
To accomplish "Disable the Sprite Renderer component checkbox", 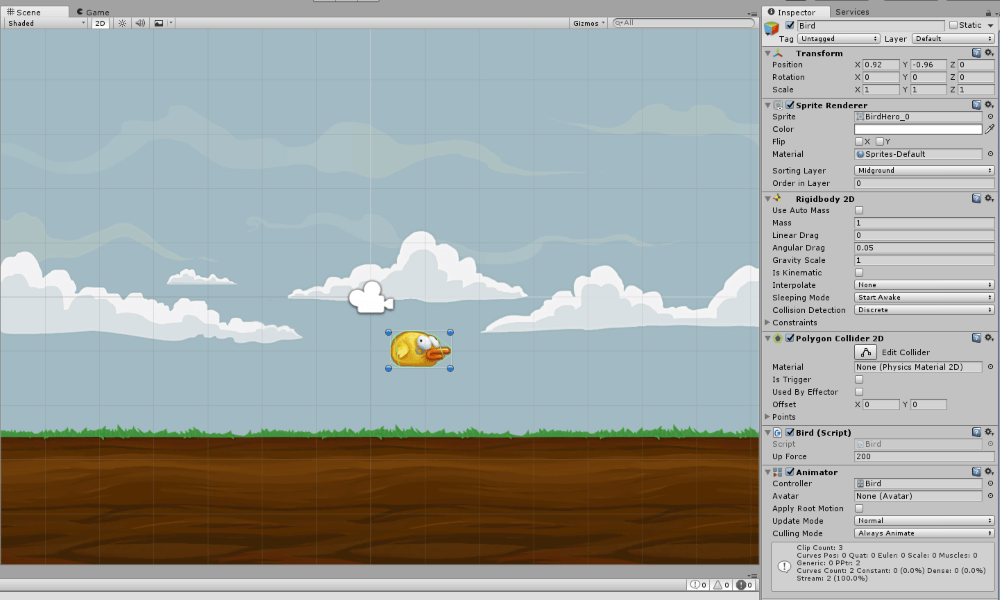I will [x=790, y=105].
